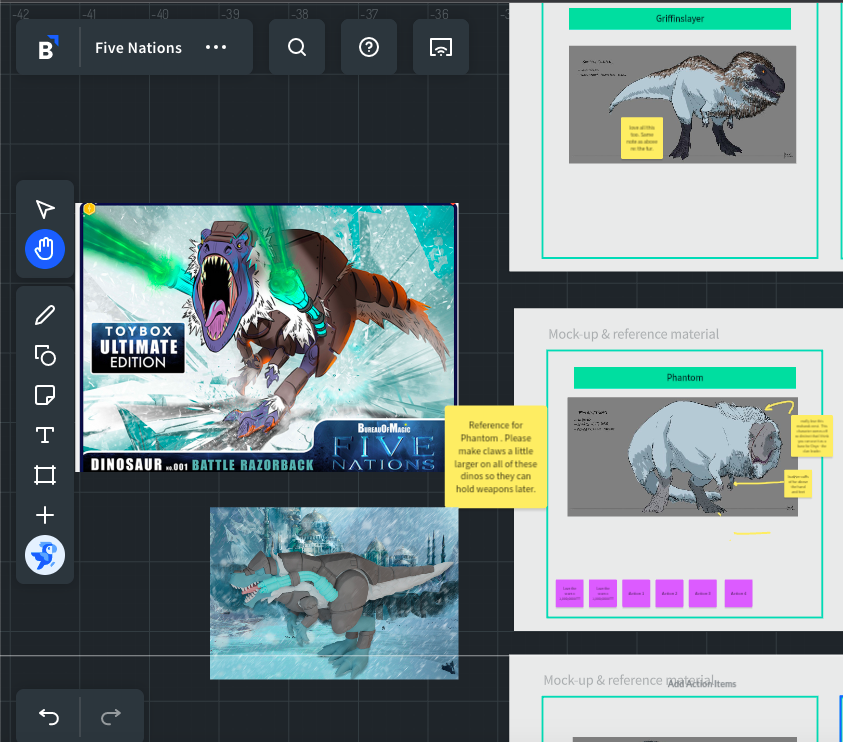This screenshot has height=742, width=843.
Task: Click the yellow Reference for Phantom note
Action: (x=496, y=456)
